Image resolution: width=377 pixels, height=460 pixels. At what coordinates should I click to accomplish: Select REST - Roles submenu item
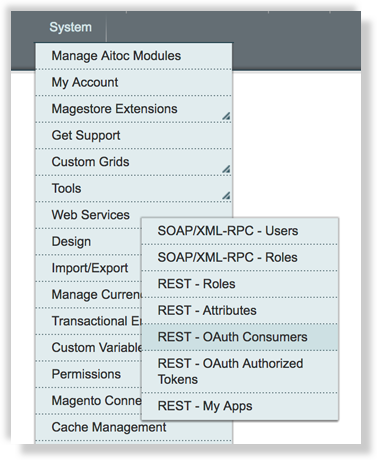pyautogui.click(x=240, y=284)
